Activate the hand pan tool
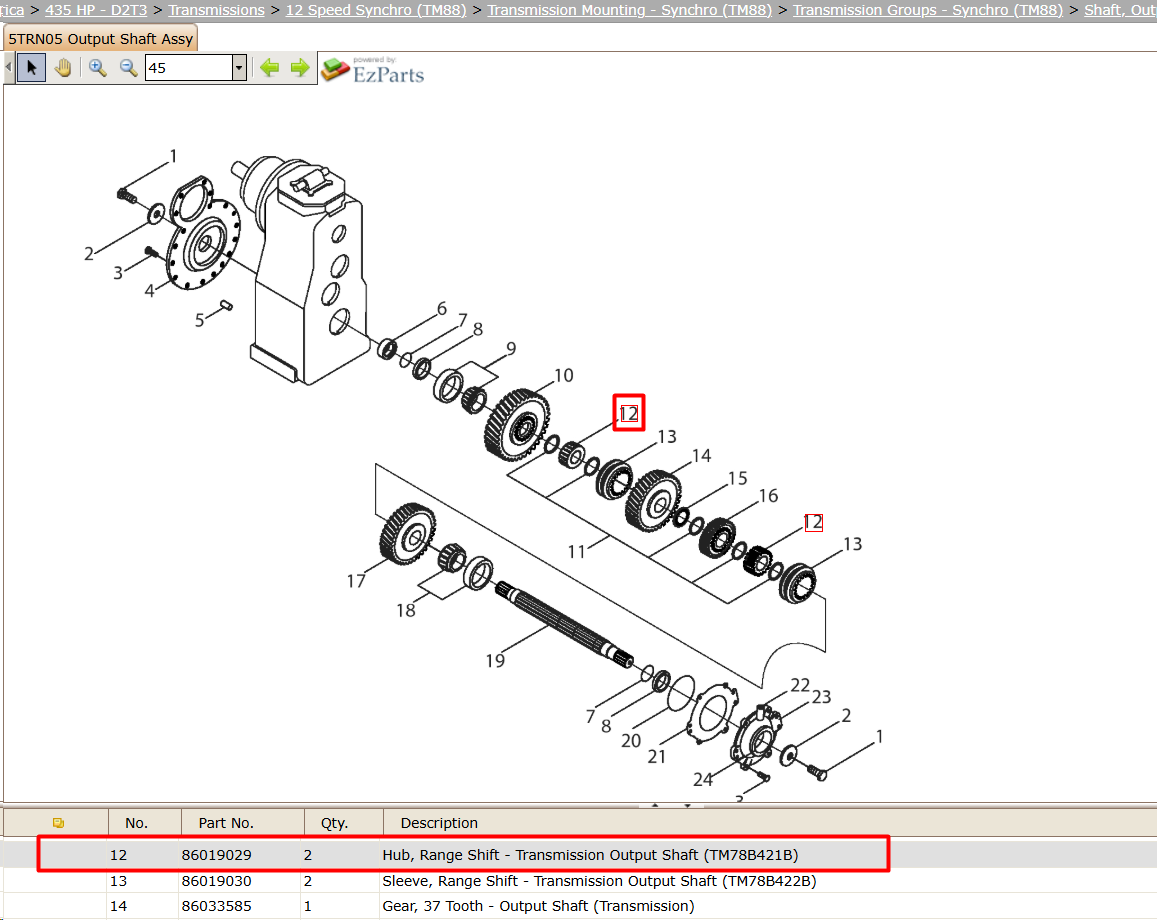 (x=63, y=68)
